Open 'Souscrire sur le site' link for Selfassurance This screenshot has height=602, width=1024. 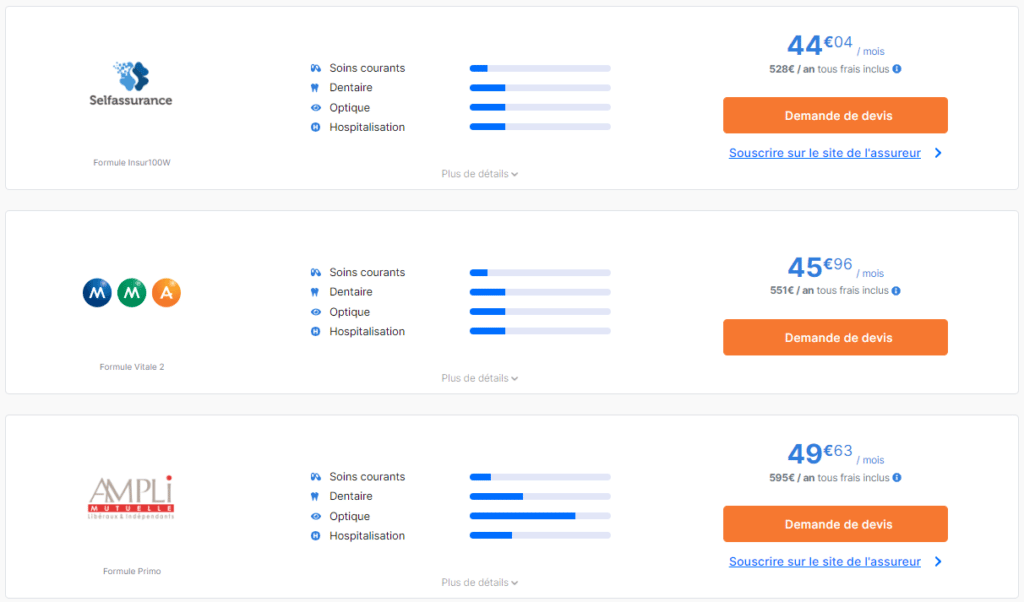pyautogui.click(x=825, y=153)
